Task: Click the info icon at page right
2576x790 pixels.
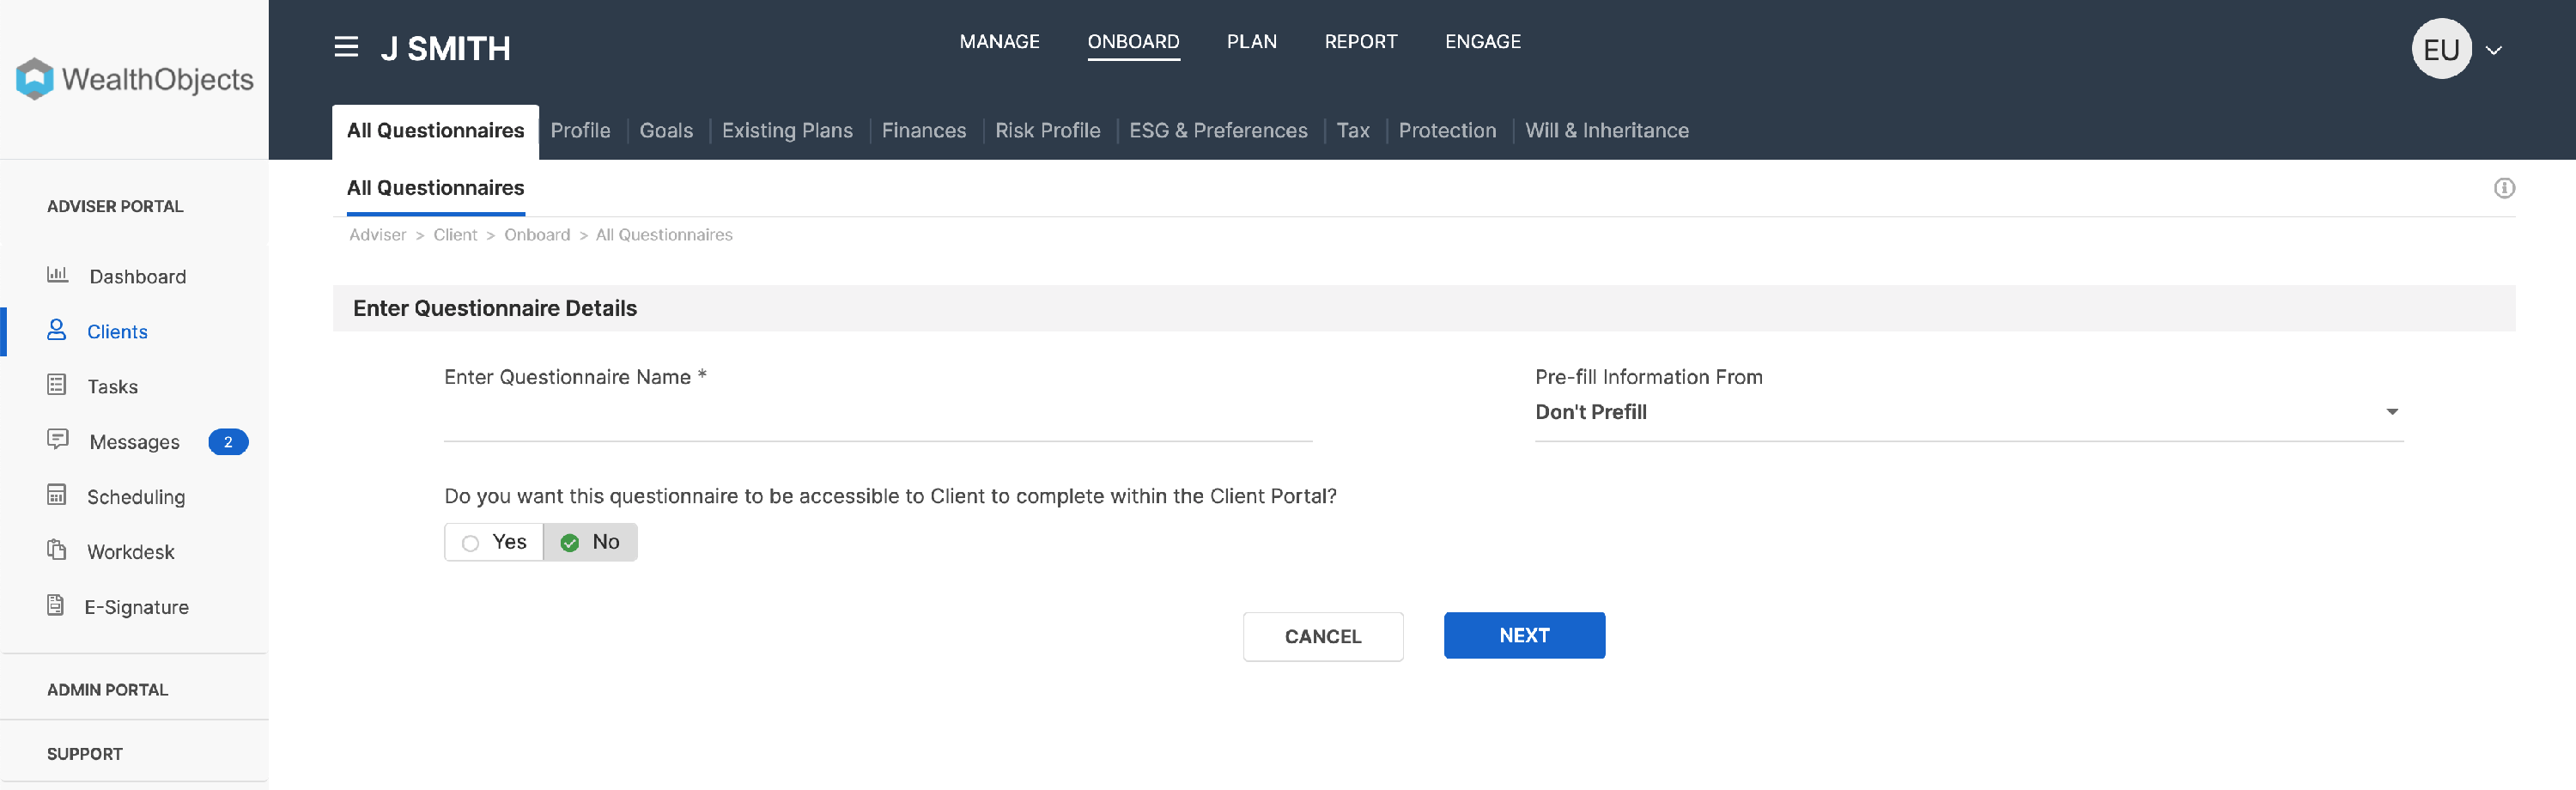Action: pos(2504,188)
